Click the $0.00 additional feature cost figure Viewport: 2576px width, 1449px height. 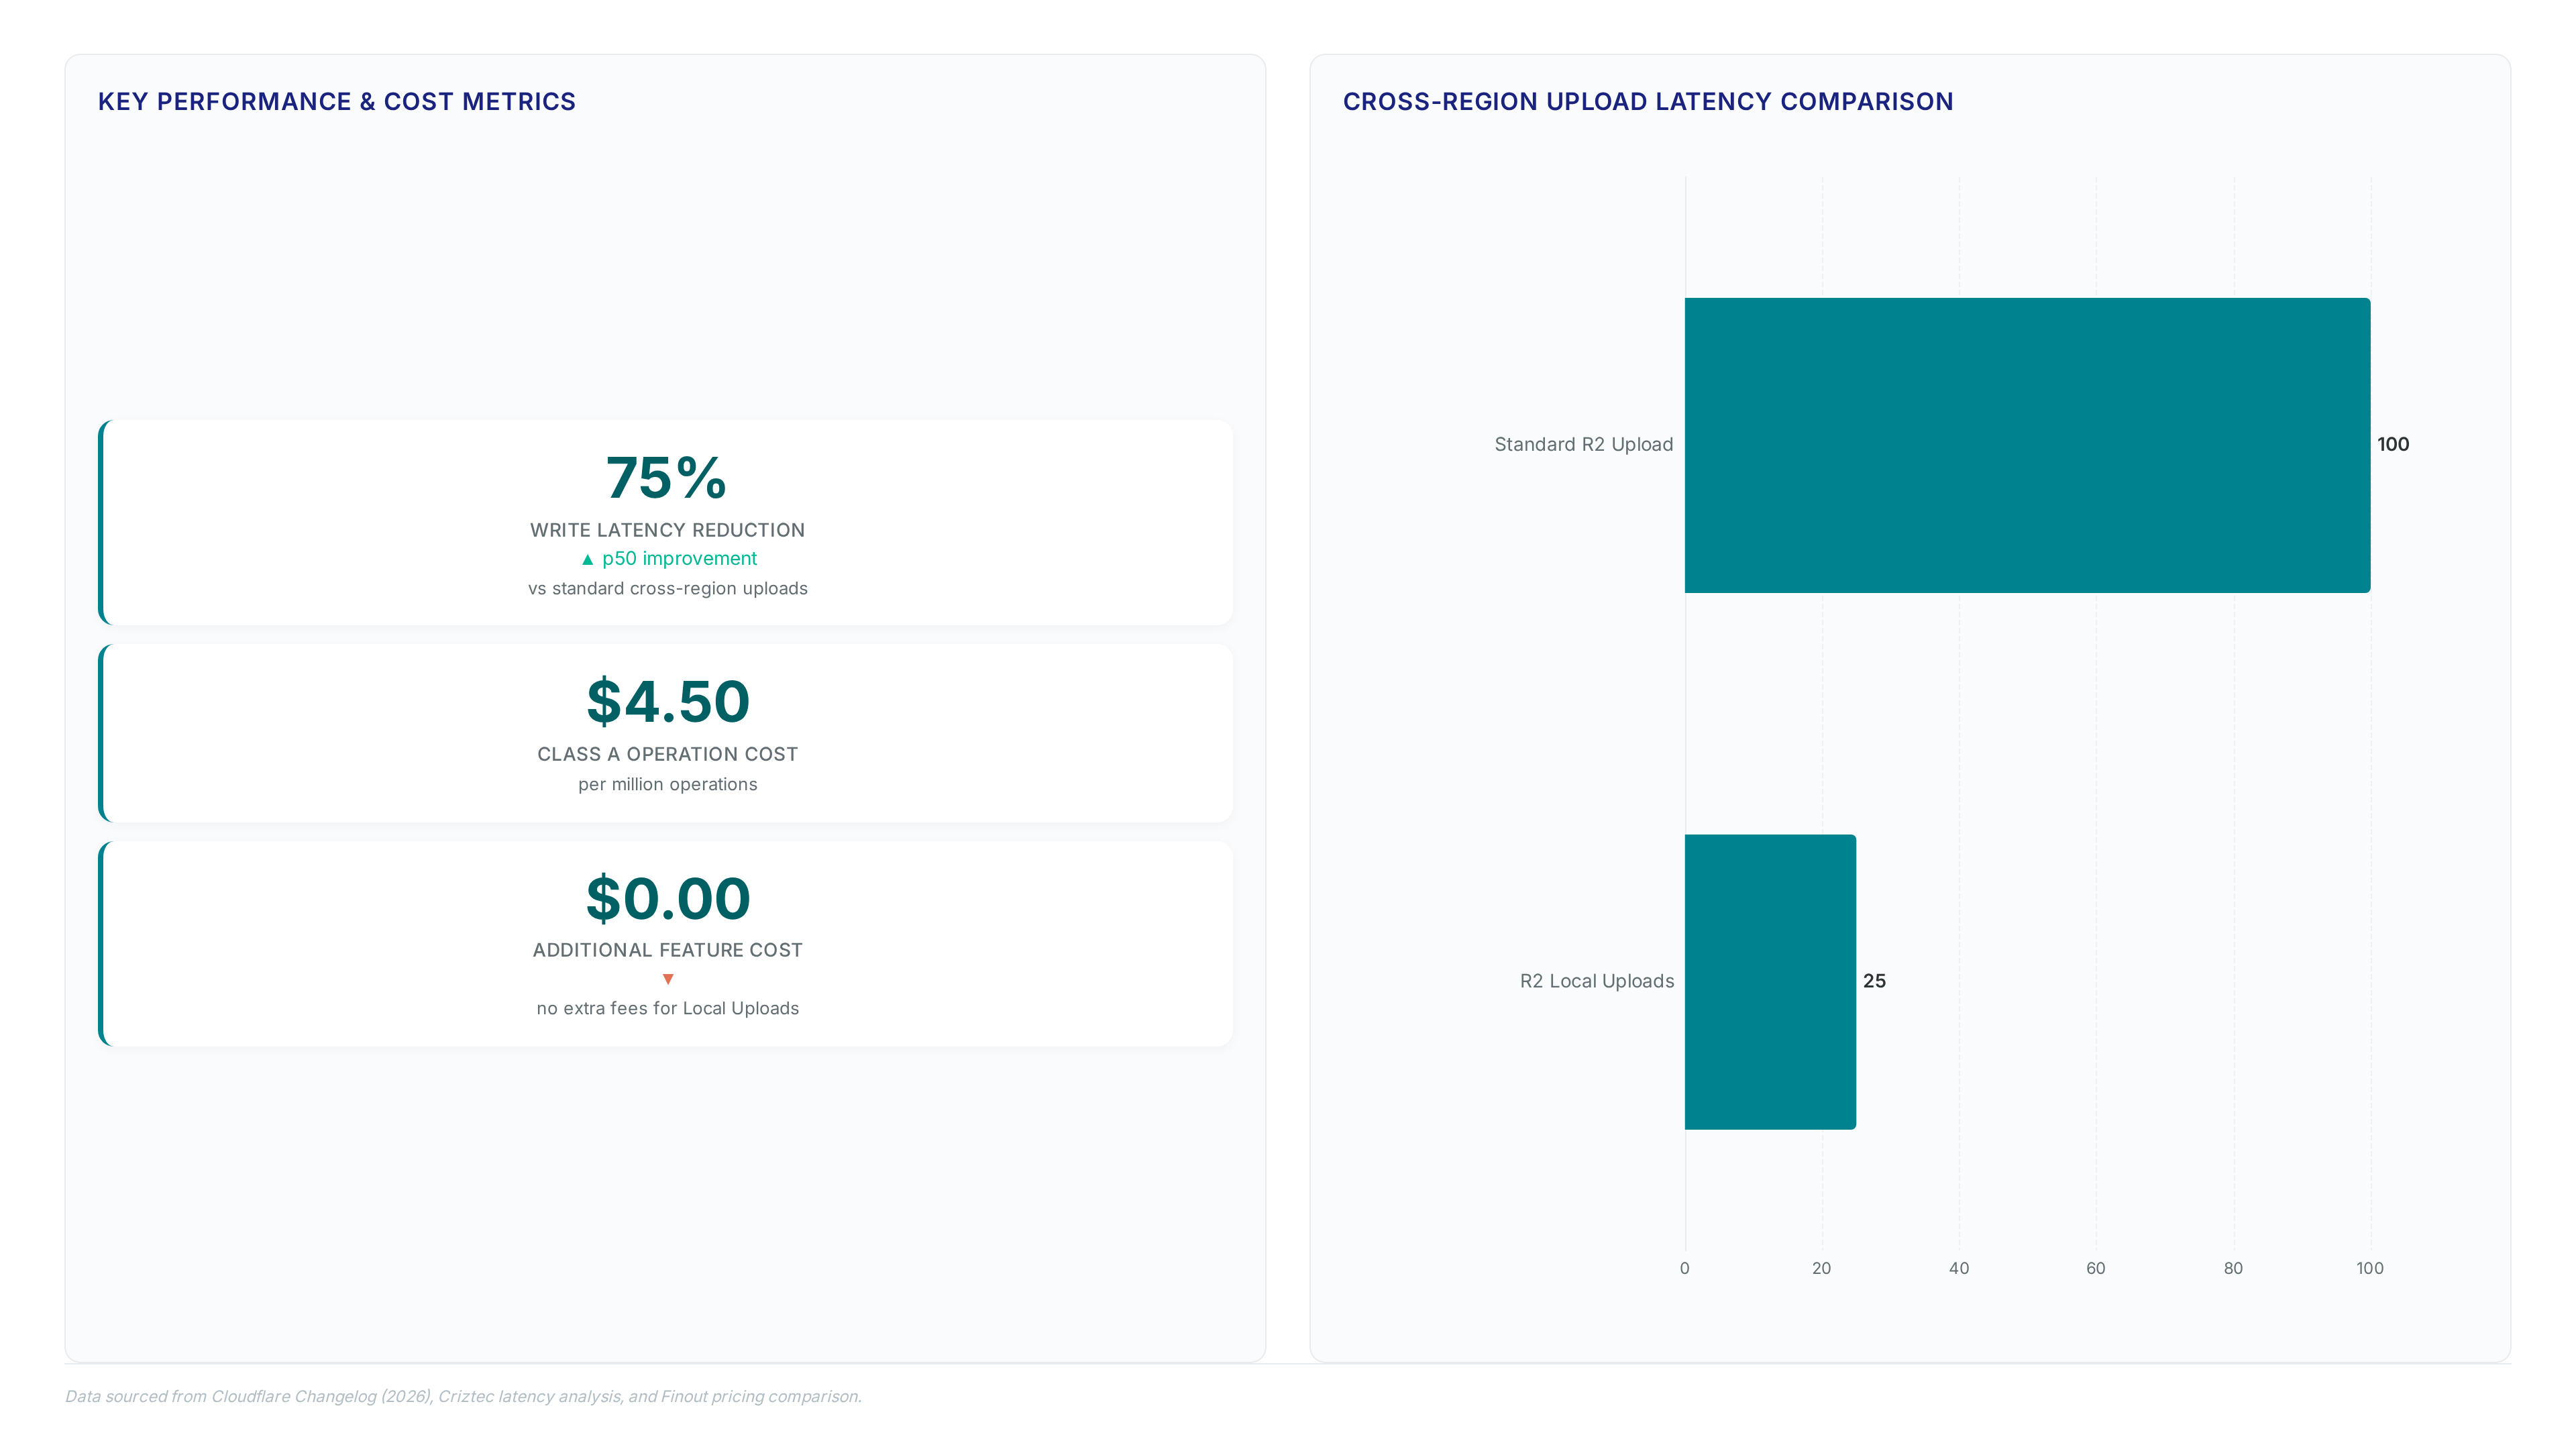[x=667, y=898]
